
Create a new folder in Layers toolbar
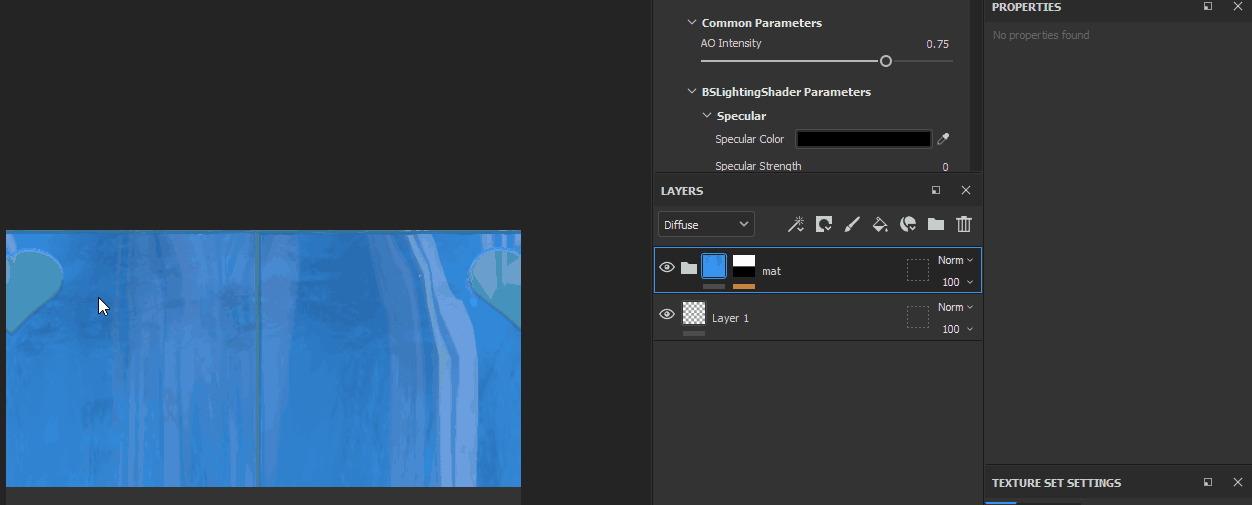[936, 225]
